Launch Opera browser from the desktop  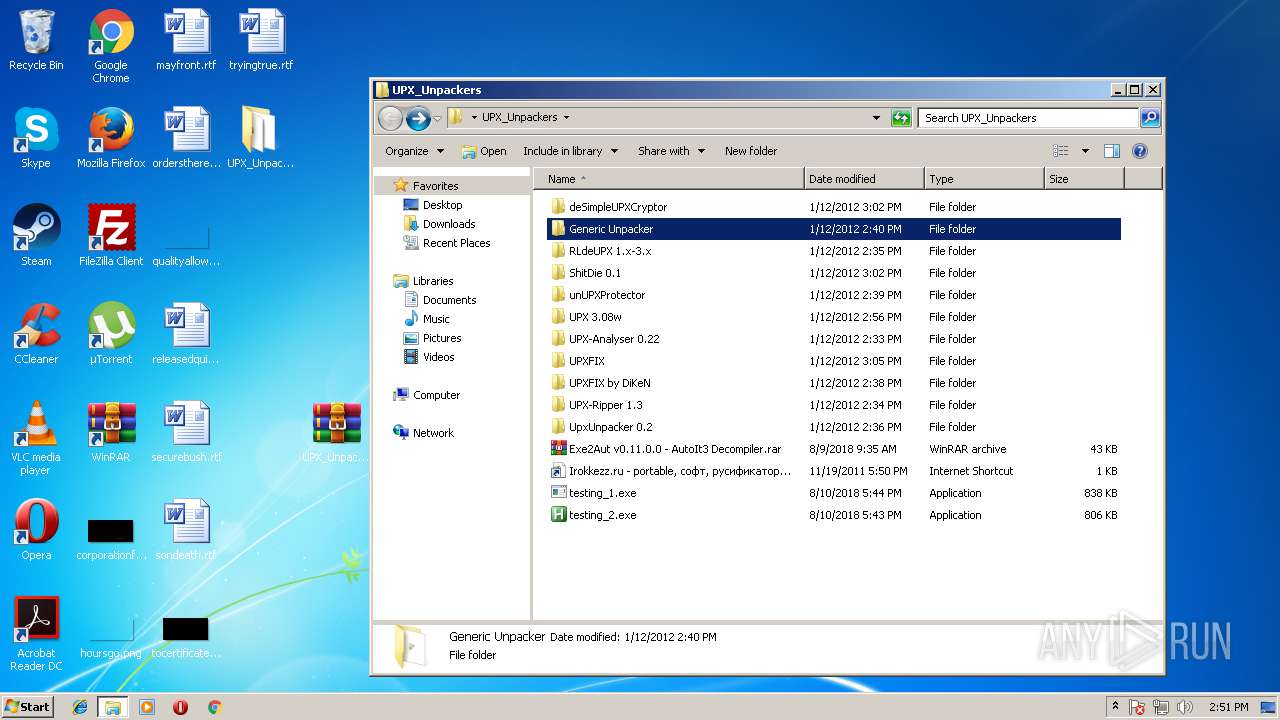coord(36,530)
